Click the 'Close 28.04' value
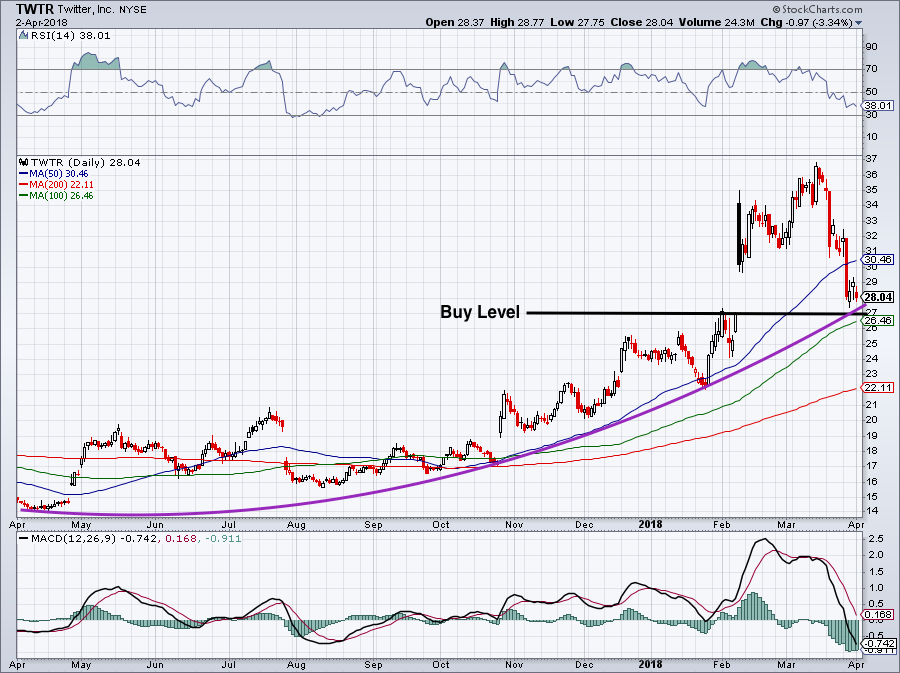The image size is (900, 673). (x=641, y=22)
